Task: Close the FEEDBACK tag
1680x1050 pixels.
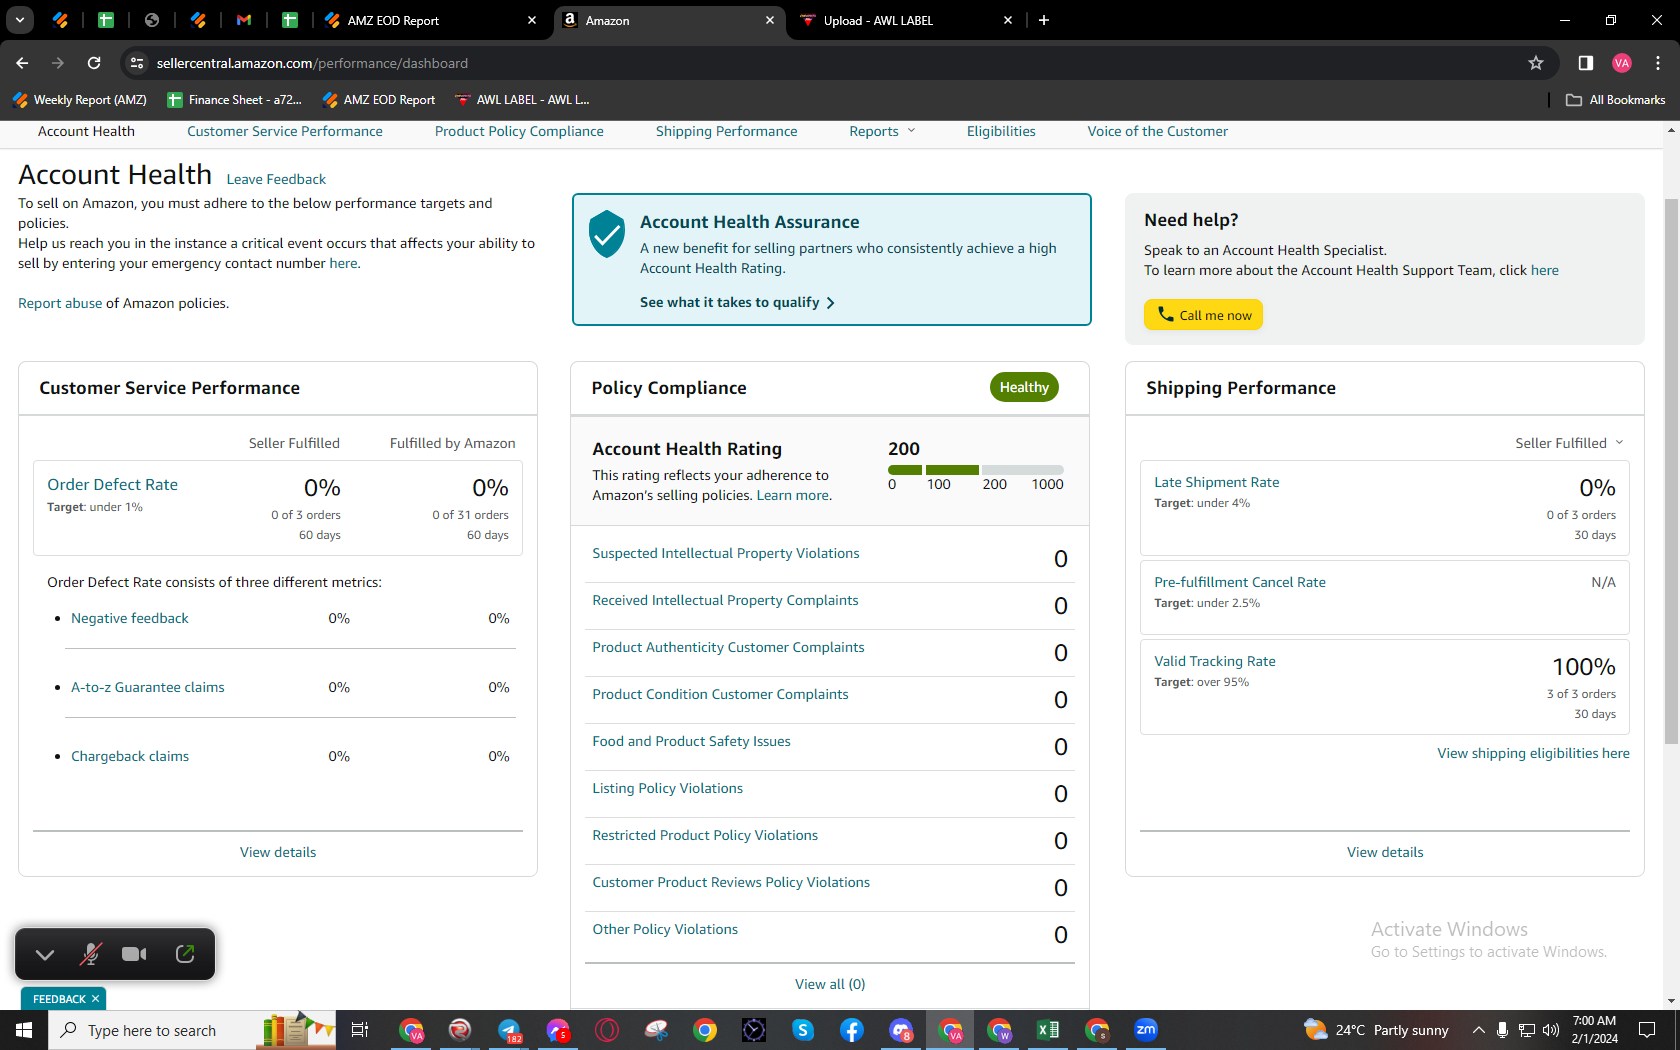Action: pos(96,999)
